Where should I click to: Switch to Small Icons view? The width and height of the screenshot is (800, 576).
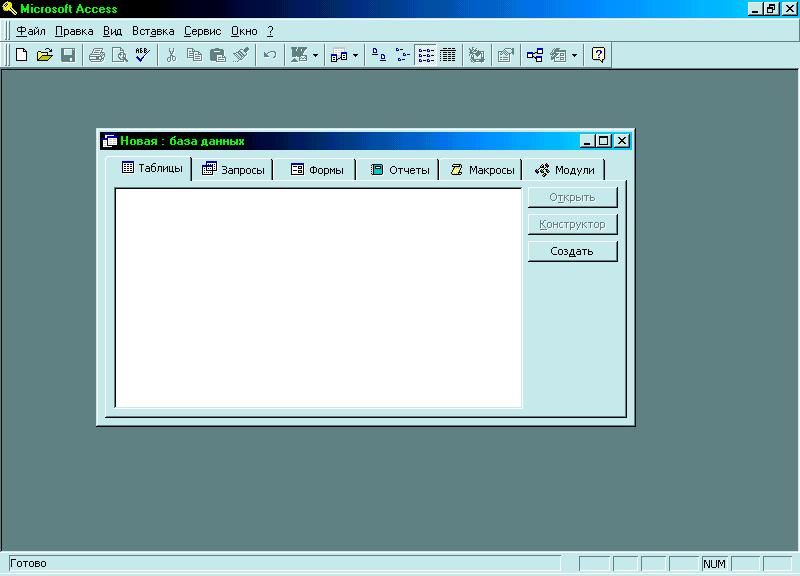(x=403, y=55)
